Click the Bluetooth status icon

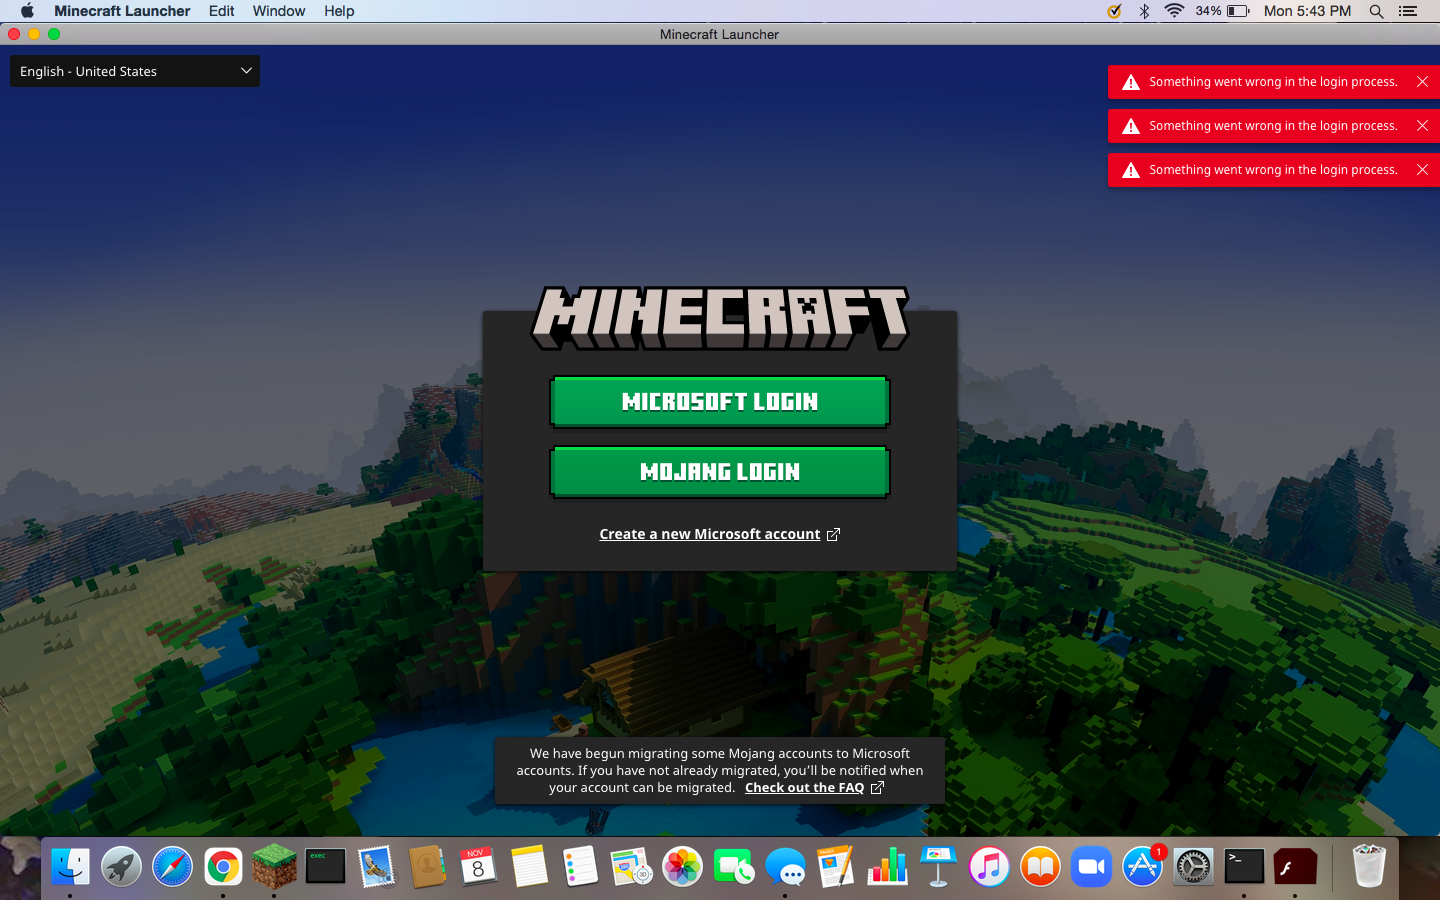click(1145, 11)
